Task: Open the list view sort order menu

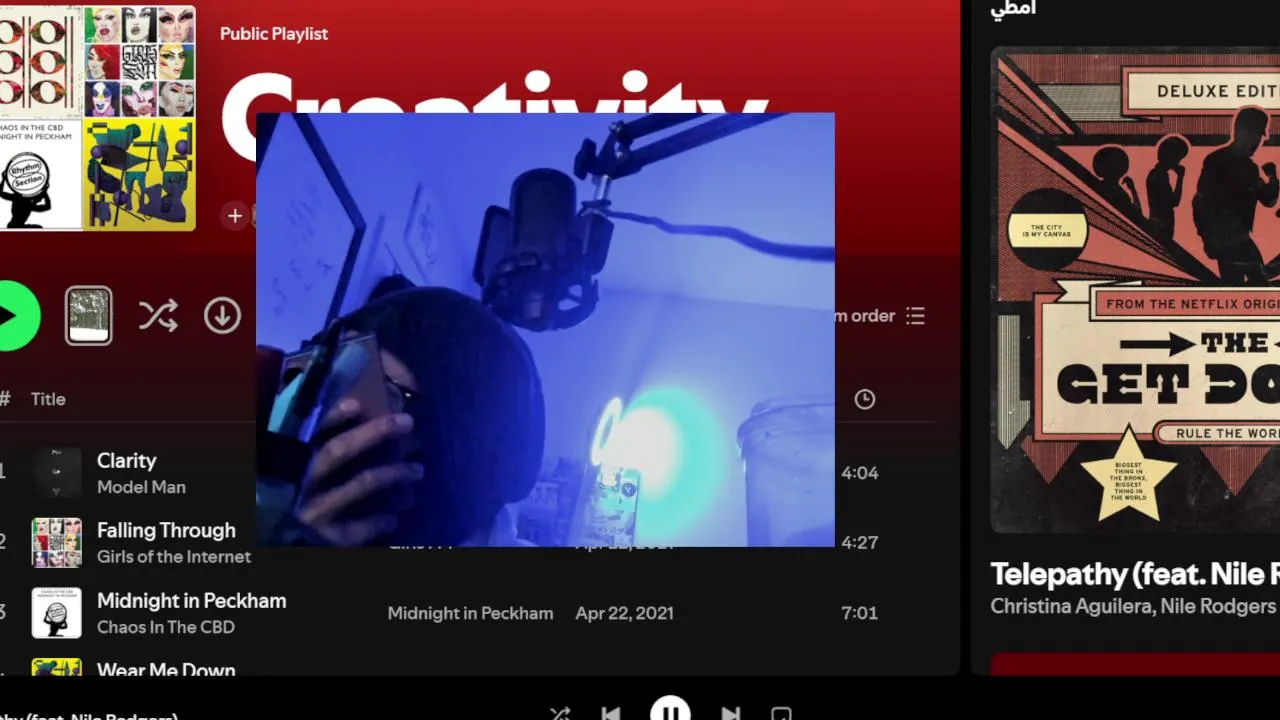Action: [880, 316]
